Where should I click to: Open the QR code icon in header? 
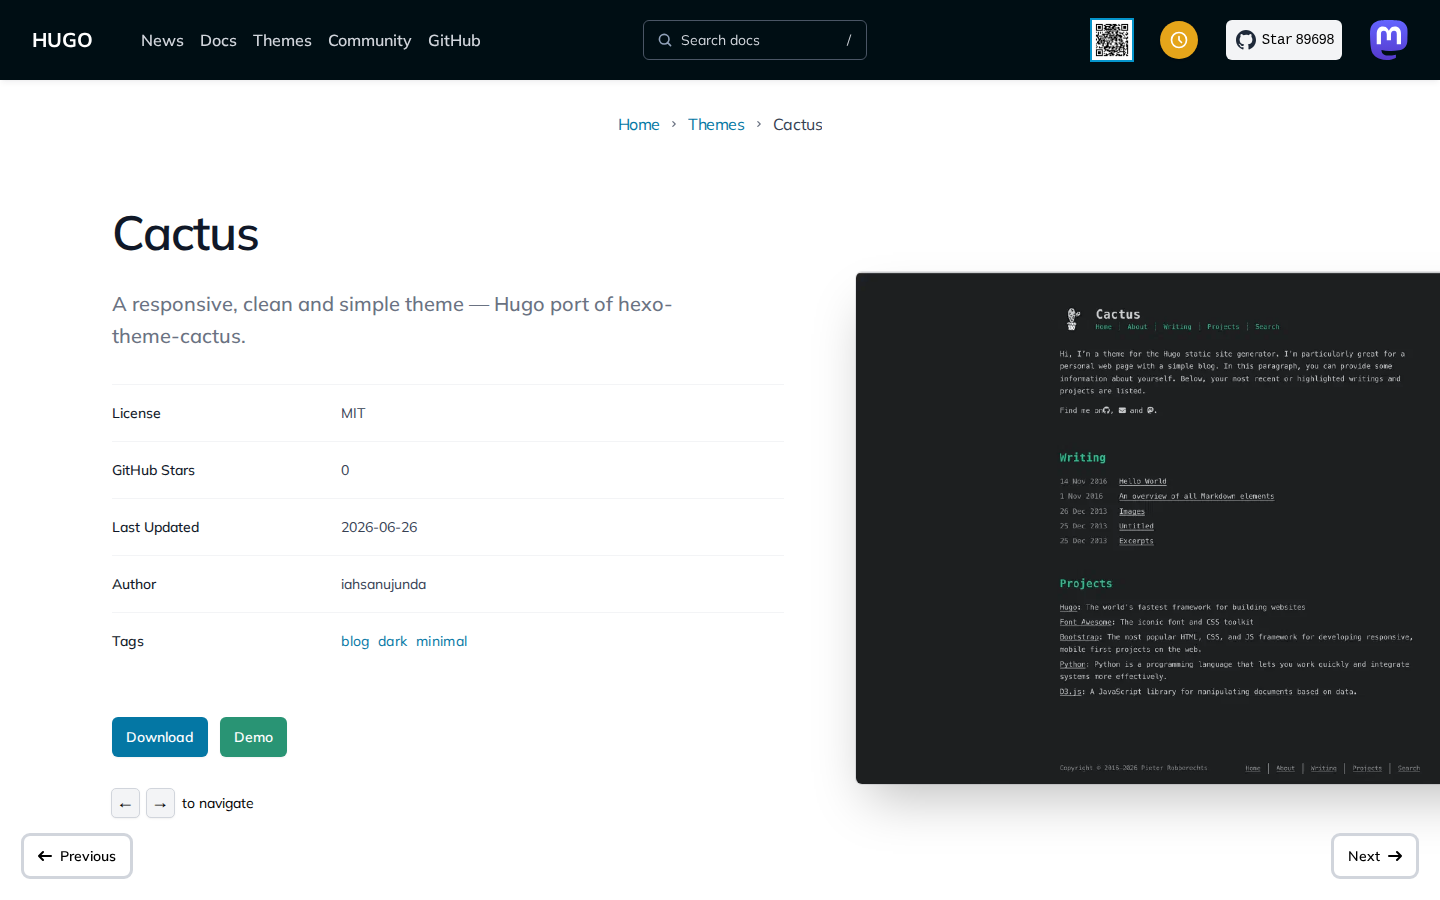pyautogui.click(x=1112, y=40)
